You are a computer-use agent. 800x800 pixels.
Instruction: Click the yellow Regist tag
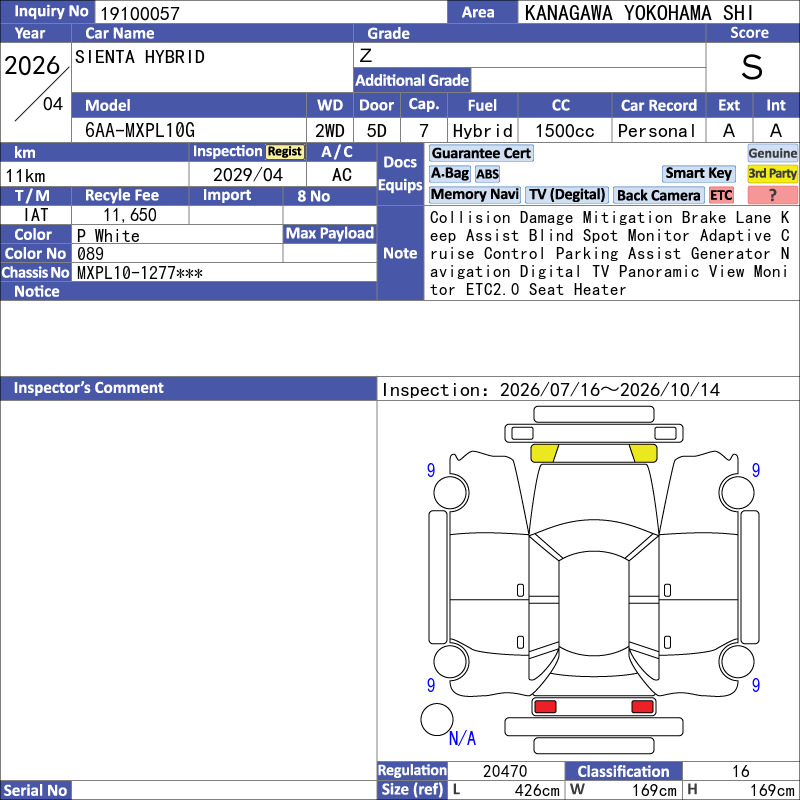coord(285,152)
